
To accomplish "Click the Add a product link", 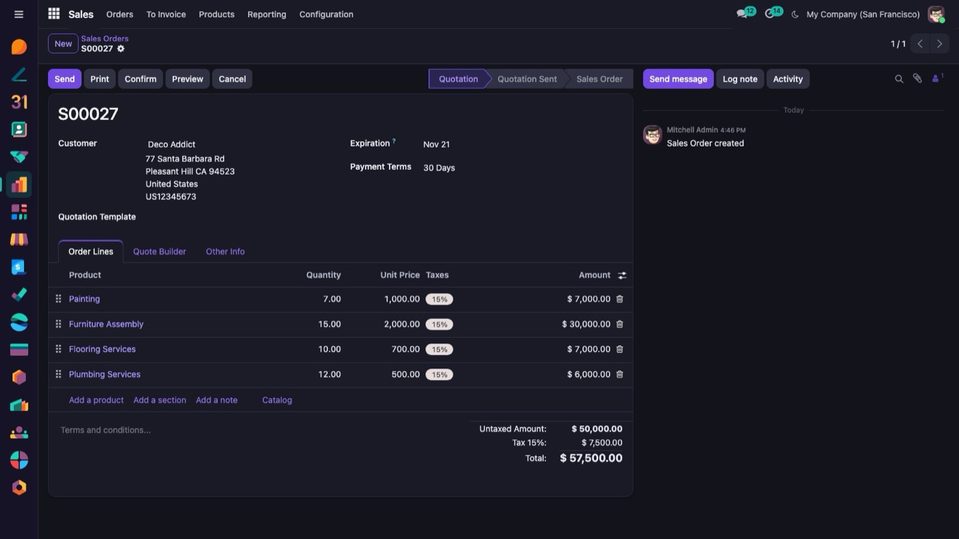I will [x=96, y=400].
